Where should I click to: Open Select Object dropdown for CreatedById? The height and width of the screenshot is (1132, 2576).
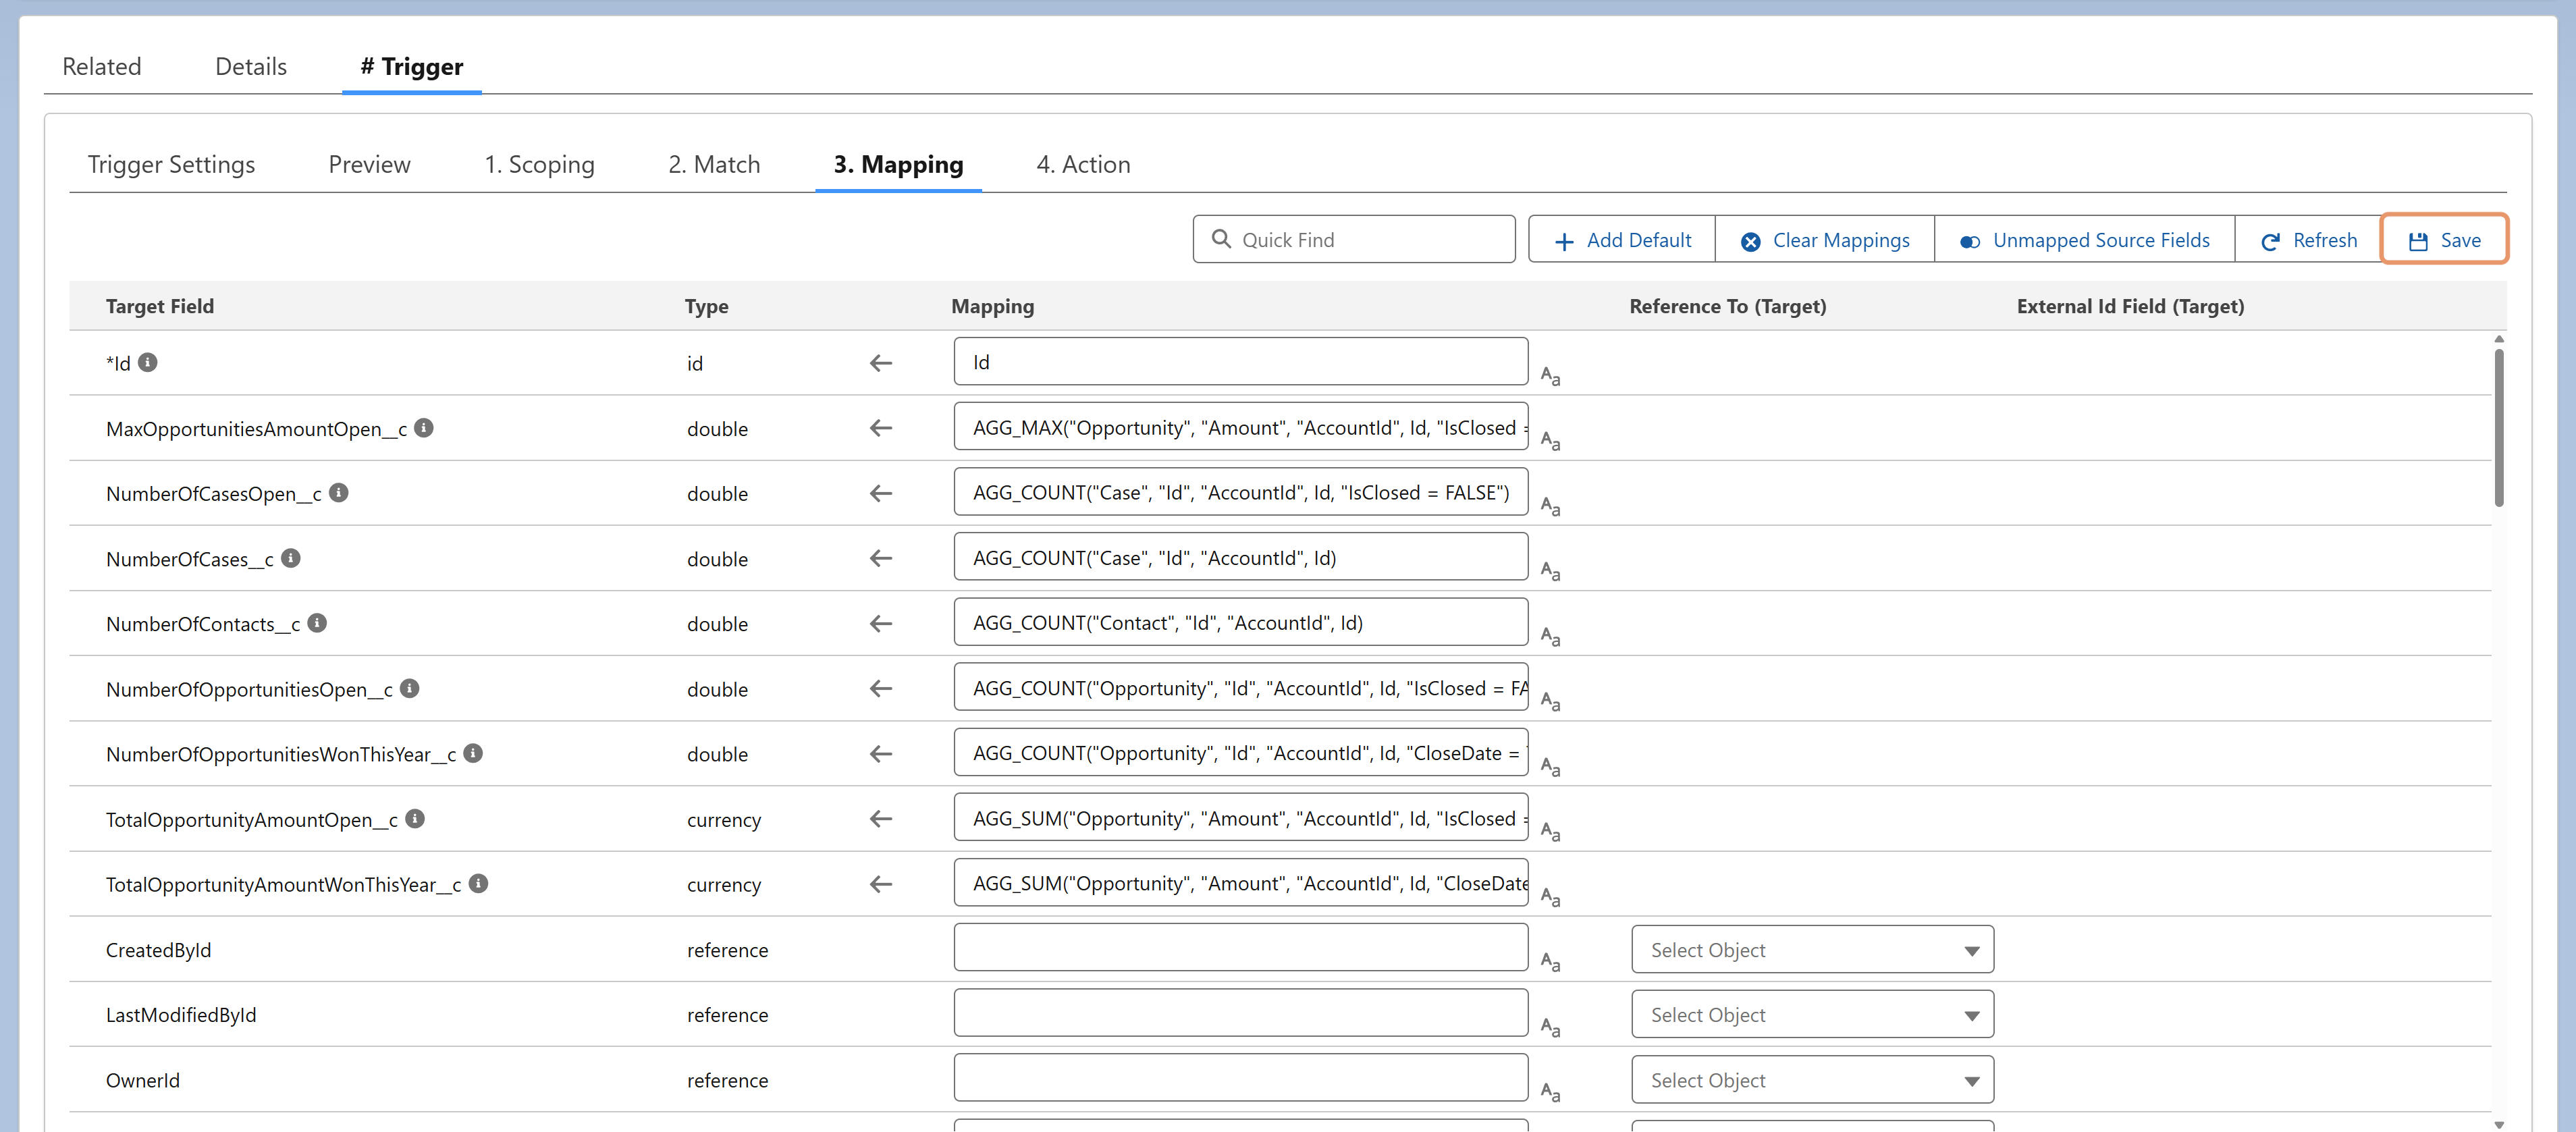(x=1812, y=950)
